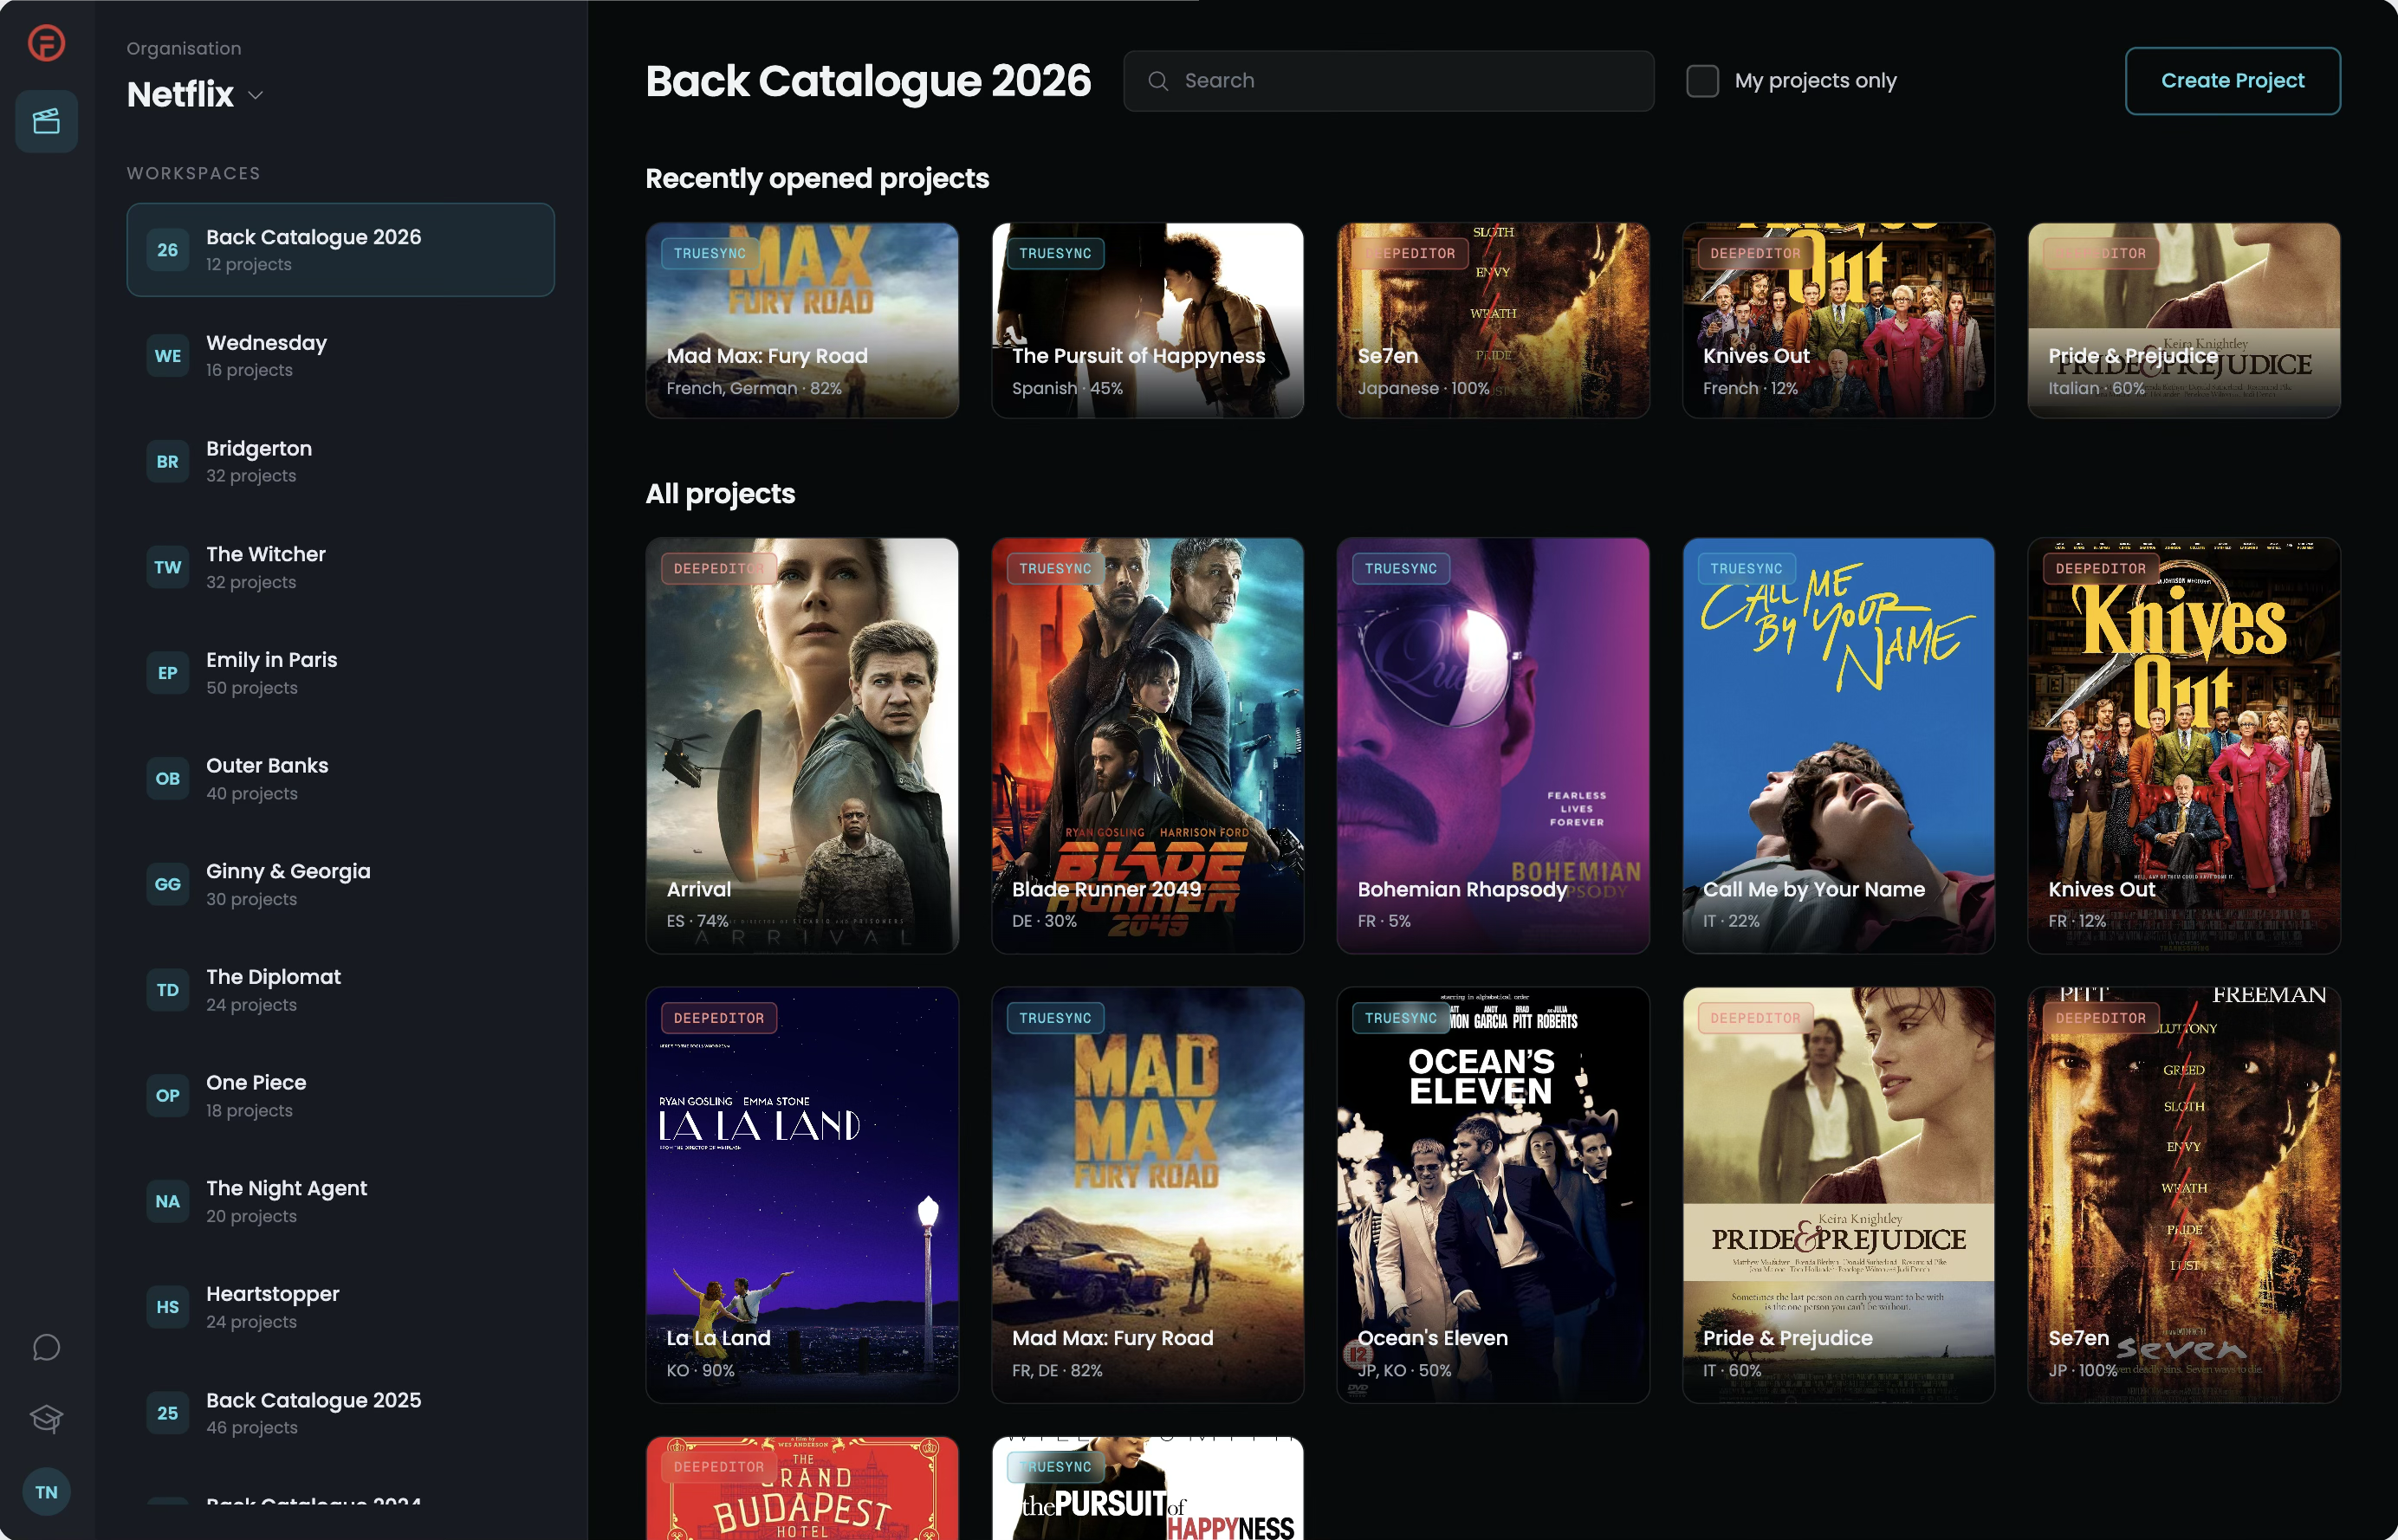
Task: Open the La La Land project card
Action: click(802, 1195)
